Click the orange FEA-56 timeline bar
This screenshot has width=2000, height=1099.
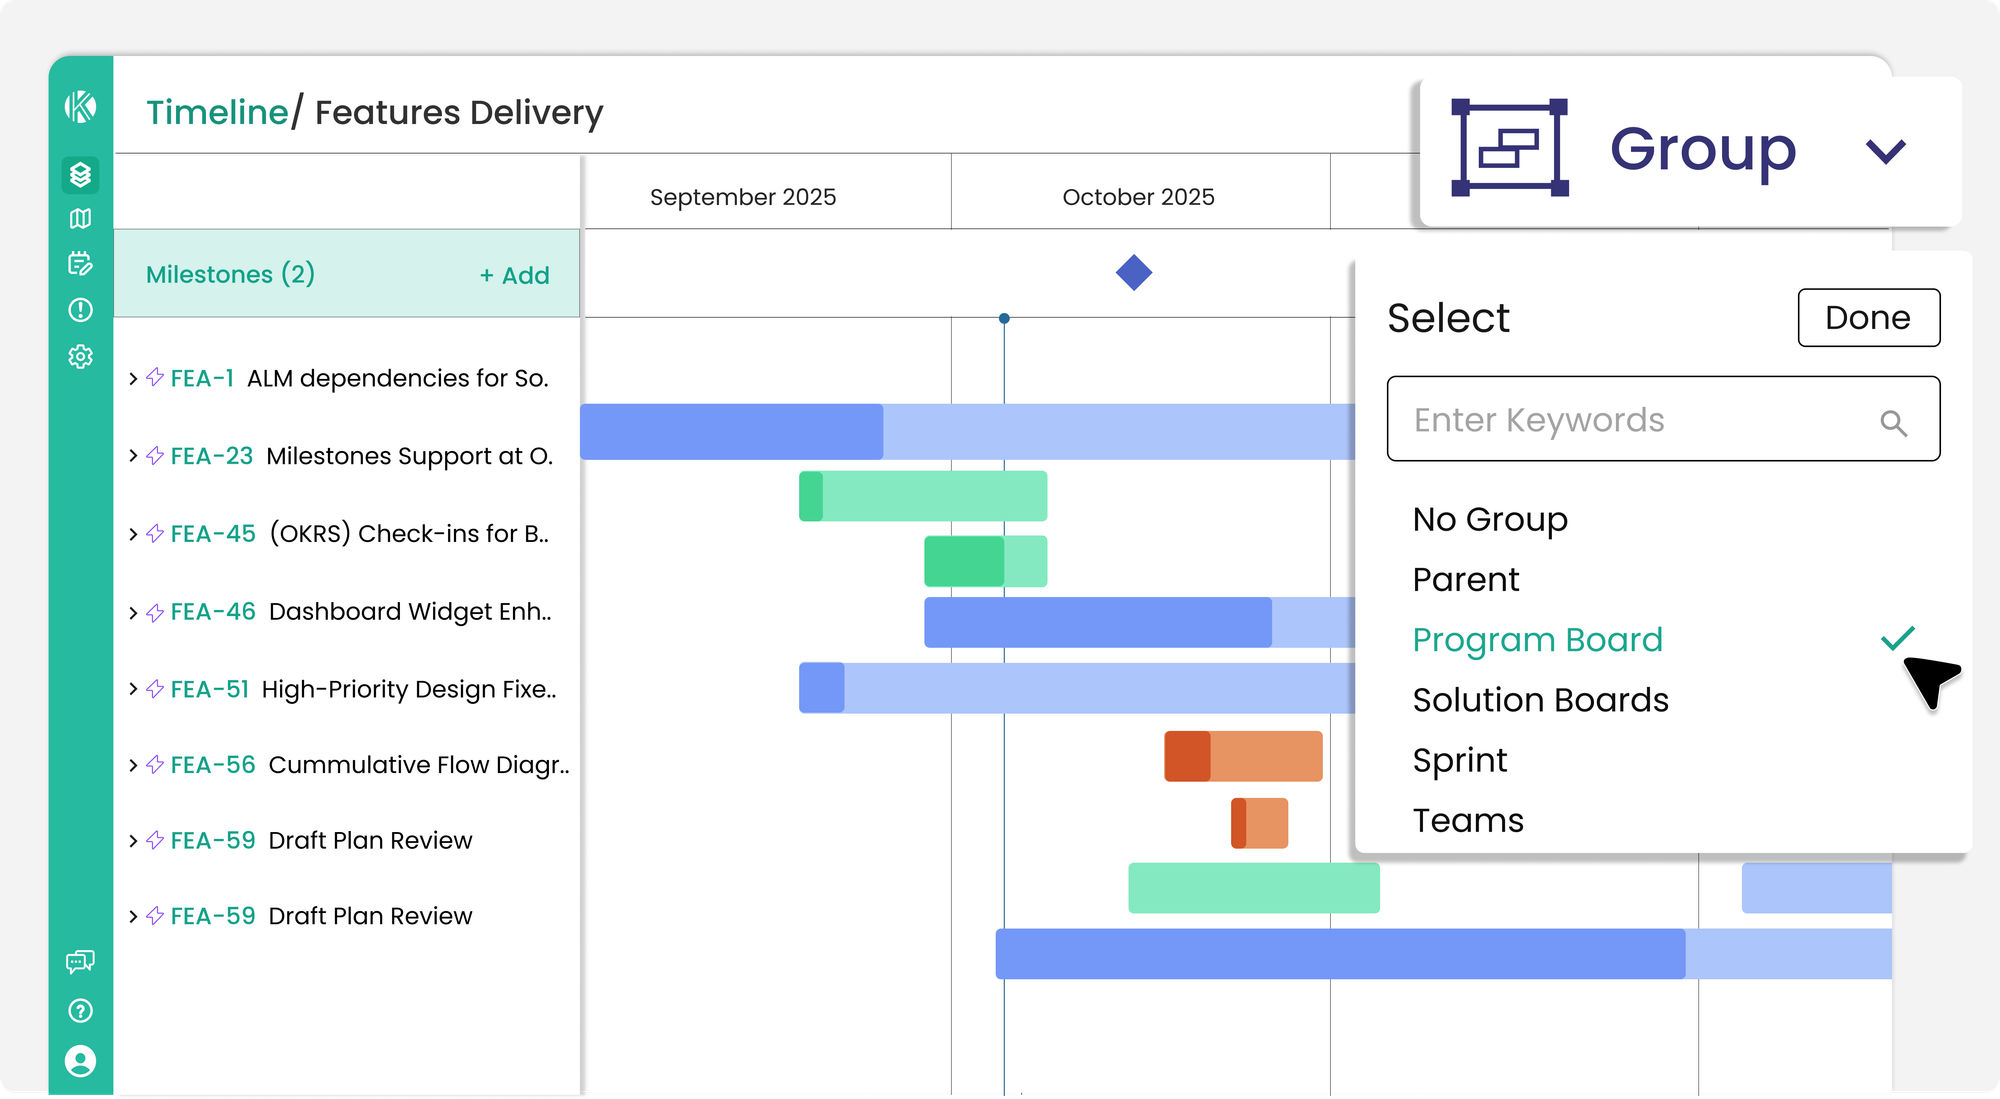point(1243,756)
